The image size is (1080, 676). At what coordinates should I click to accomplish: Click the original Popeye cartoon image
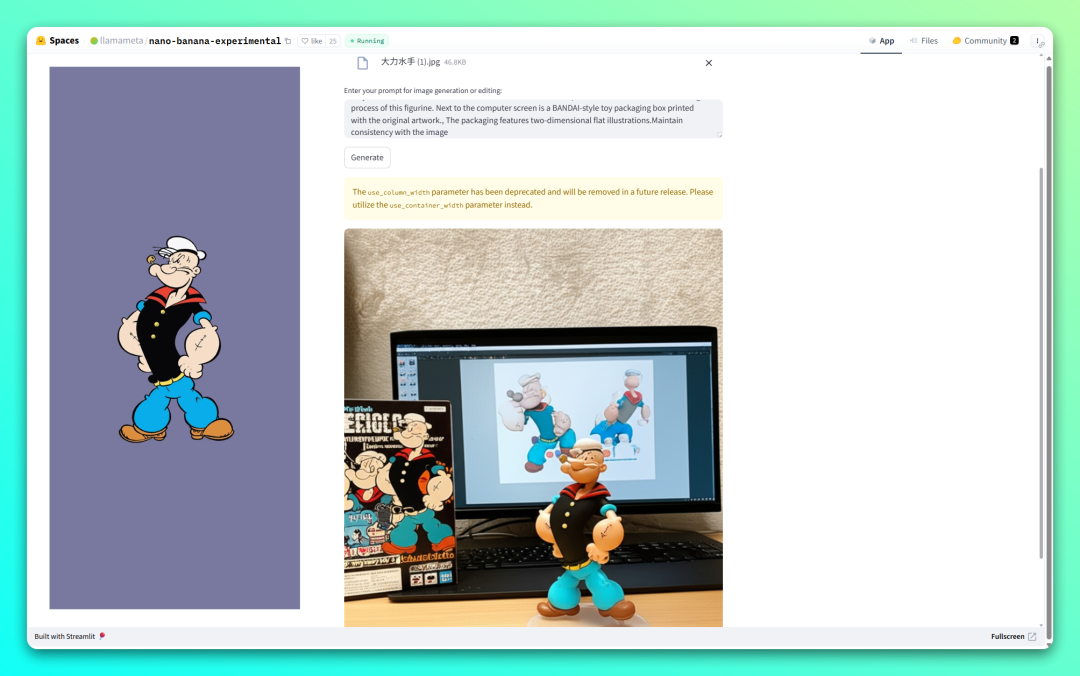click(175, 338)
